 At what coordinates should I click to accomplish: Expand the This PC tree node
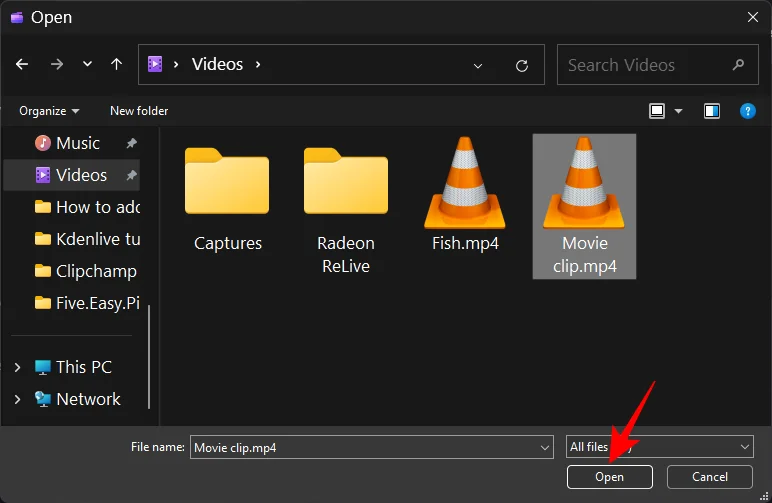pos(17,367)
